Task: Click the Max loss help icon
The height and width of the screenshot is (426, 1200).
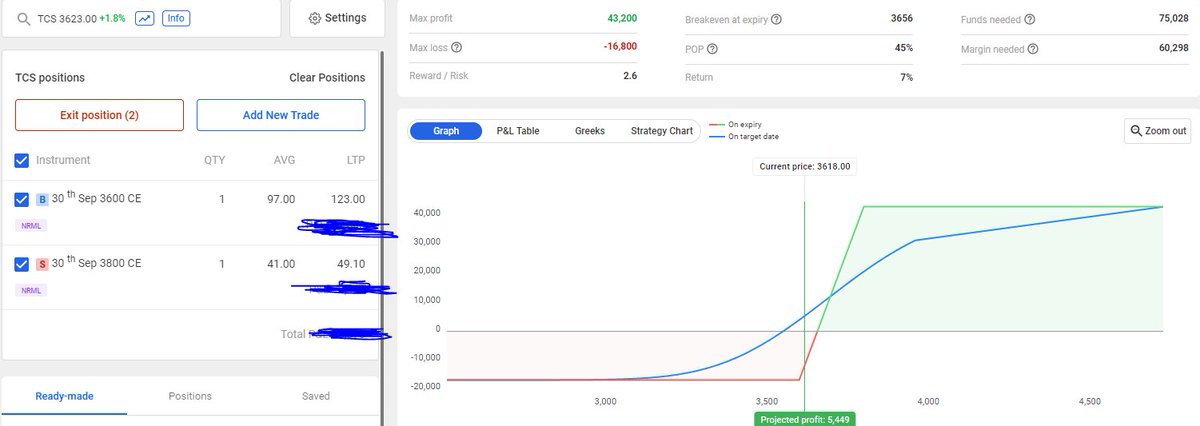Action: 457,47
